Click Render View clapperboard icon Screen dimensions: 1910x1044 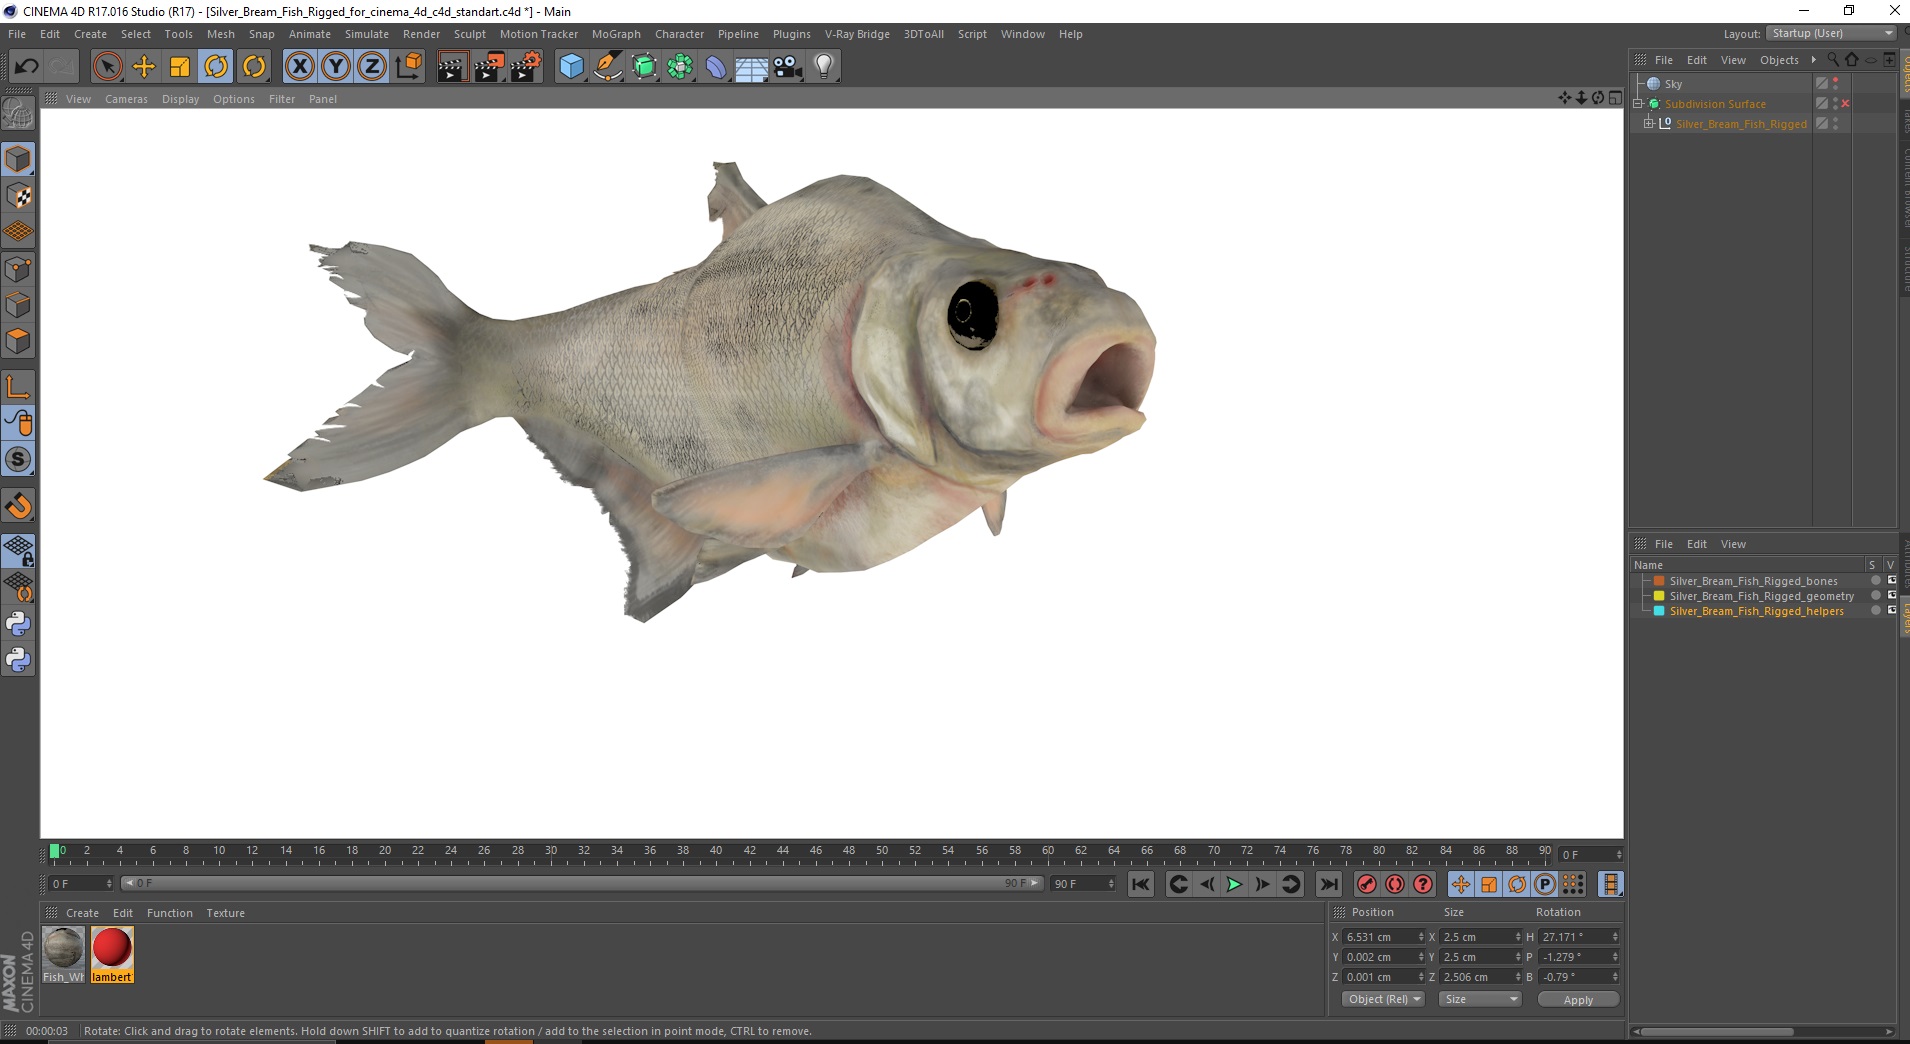(452, 67)
